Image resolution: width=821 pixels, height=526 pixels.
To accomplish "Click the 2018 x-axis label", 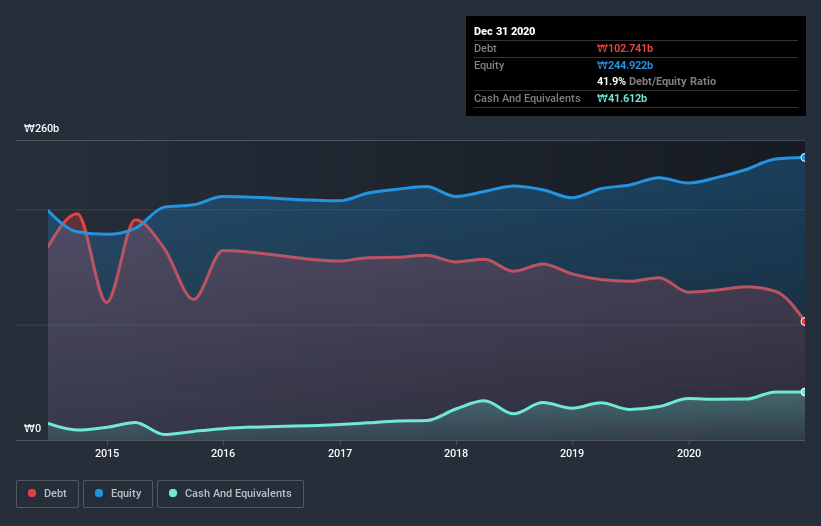I will [x=456, y=453].
